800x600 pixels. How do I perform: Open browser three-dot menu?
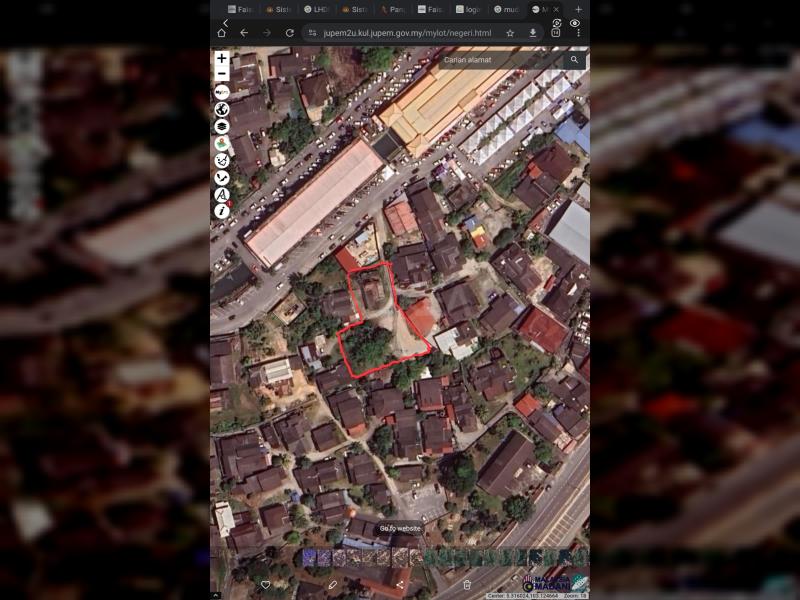(x=578, y=33)
